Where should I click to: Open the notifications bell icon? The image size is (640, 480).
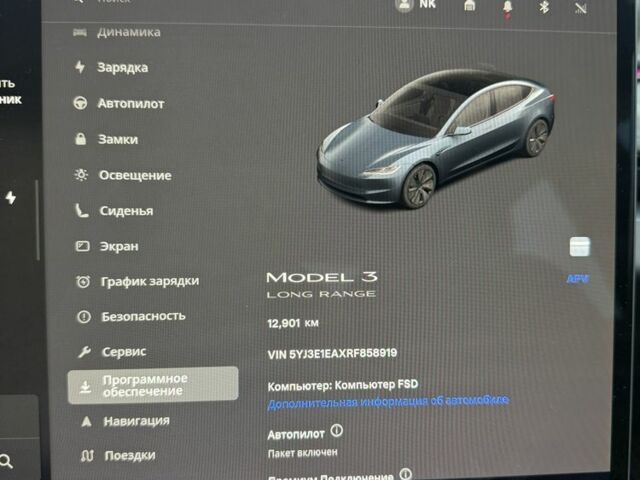coord(508,7)
